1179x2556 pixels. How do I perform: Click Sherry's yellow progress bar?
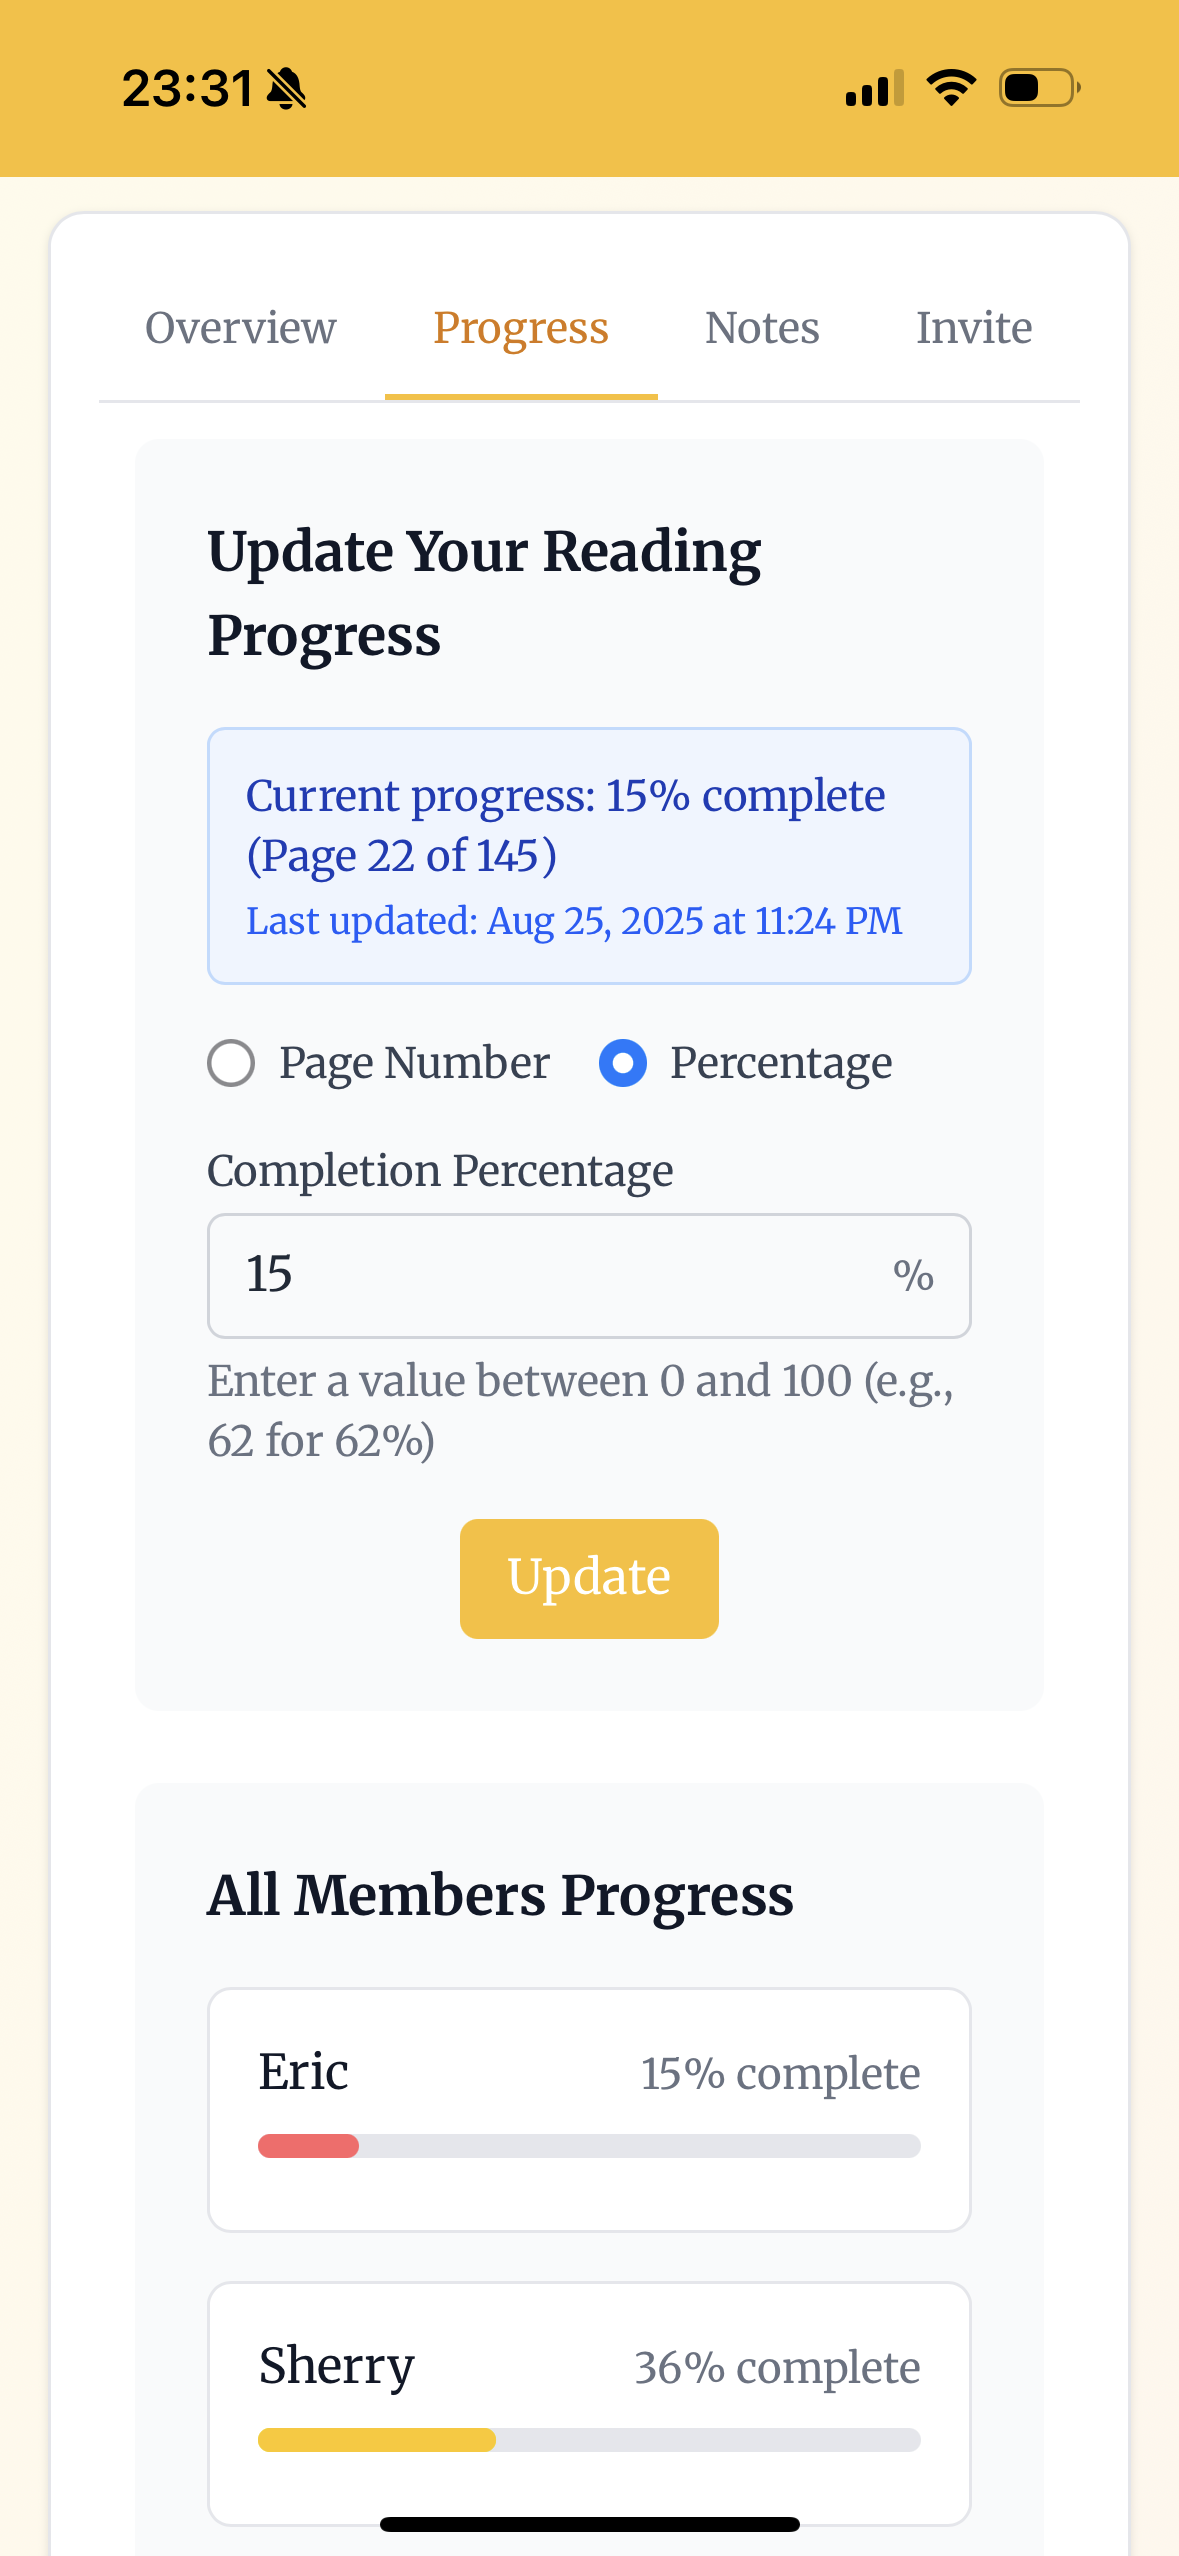point(377,2440)
